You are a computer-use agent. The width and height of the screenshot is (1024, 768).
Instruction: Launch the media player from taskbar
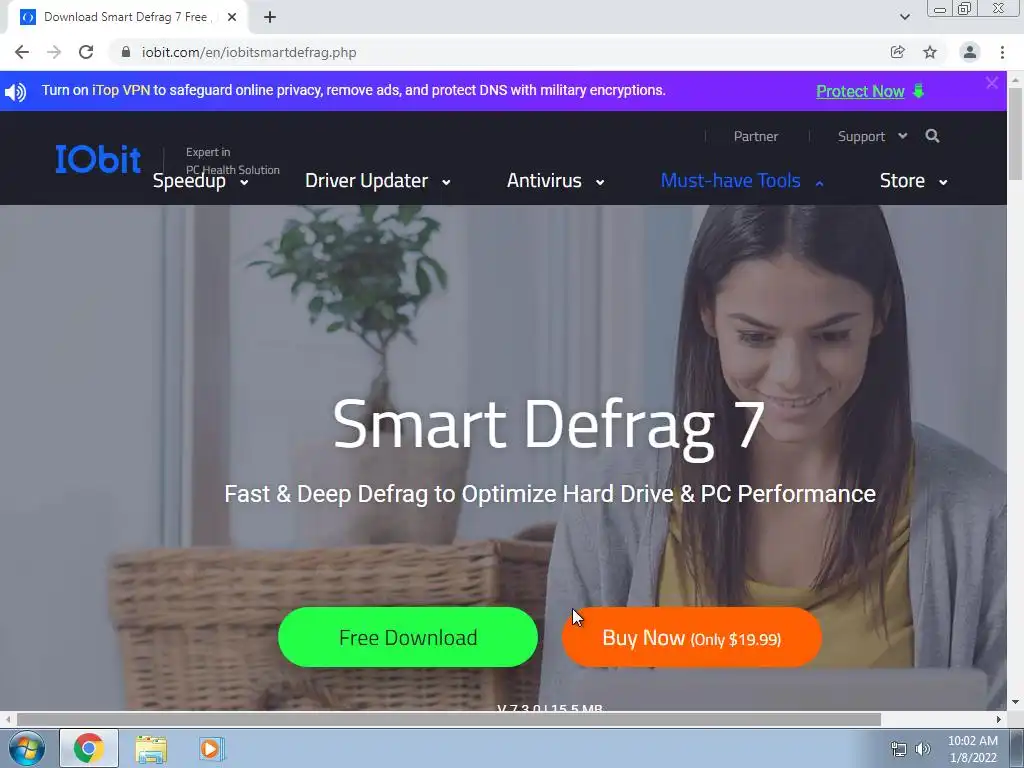point(211,749)
